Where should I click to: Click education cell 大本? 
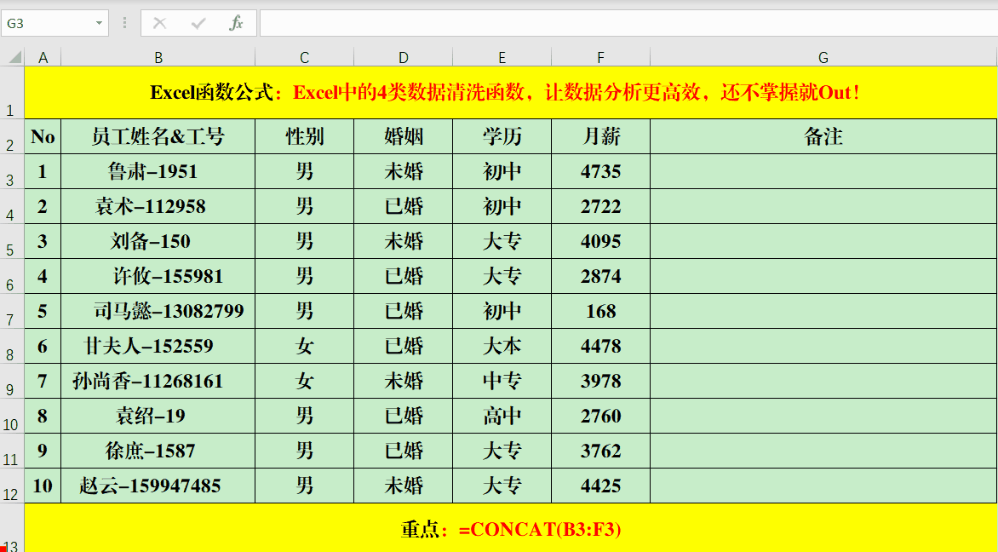click(502, 346)
